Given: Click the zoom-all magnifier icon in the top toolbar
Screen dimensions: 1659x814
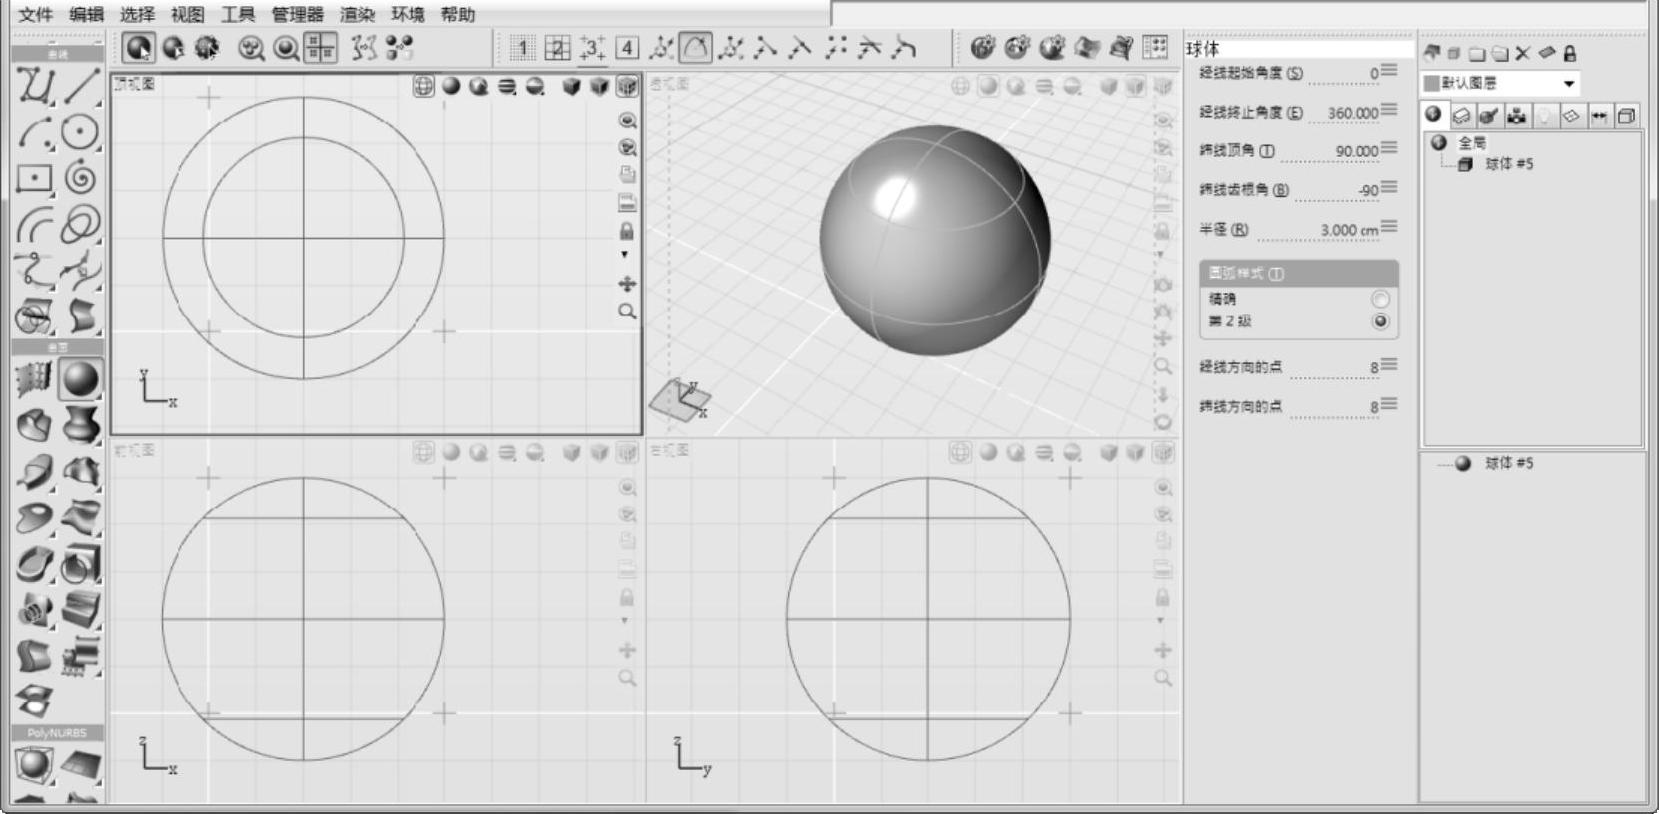Looking at the screenshot, I should click(x=251, y=48).
